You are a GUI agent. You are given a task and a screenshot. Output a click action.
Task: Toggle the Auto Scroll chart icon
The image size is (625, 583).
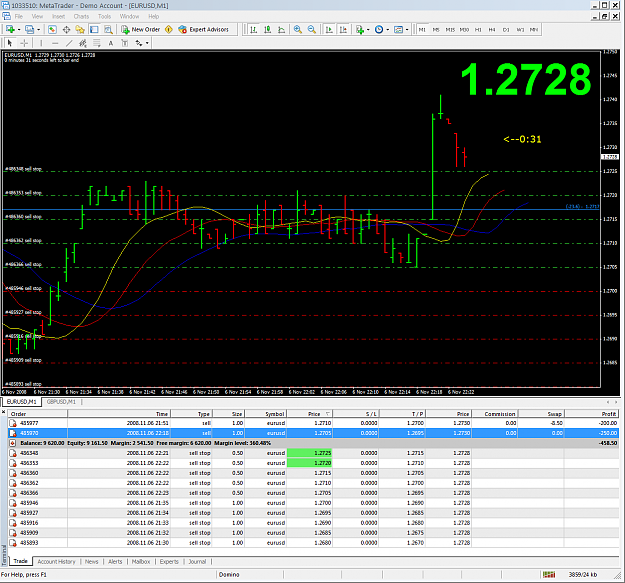(x=329, y=29)
